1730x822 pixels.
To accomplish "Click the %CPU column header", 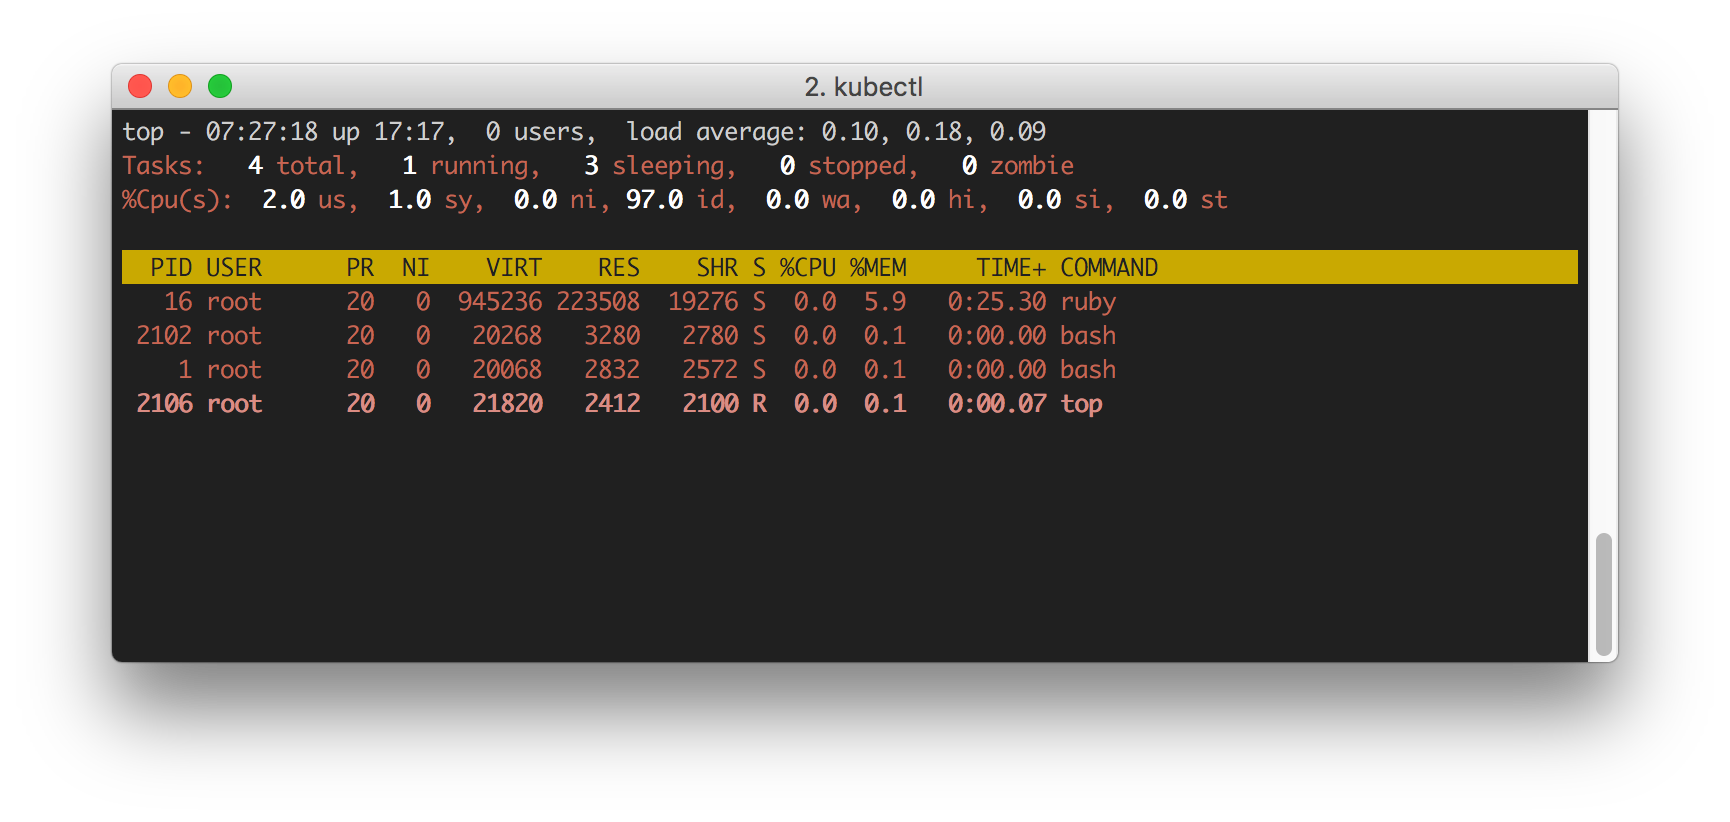I will click(x=808, y=268).
